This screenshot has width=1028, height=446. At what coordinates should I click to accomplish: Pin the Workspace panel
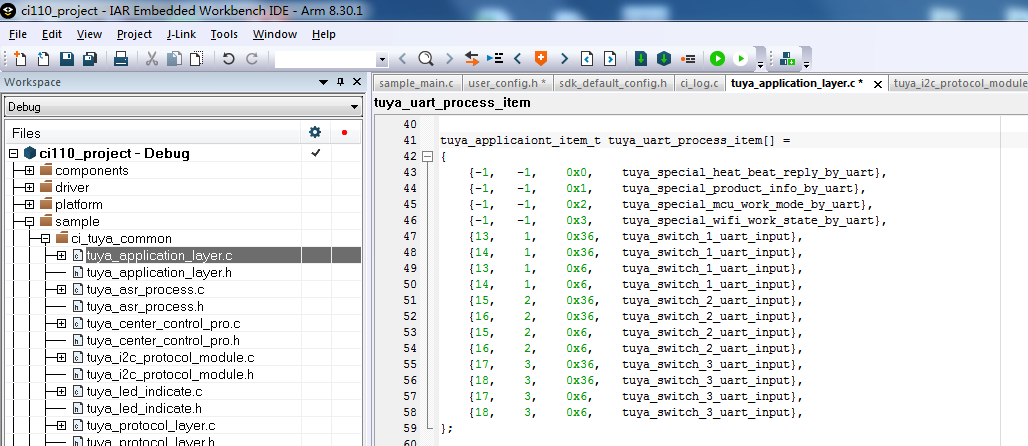340,82
